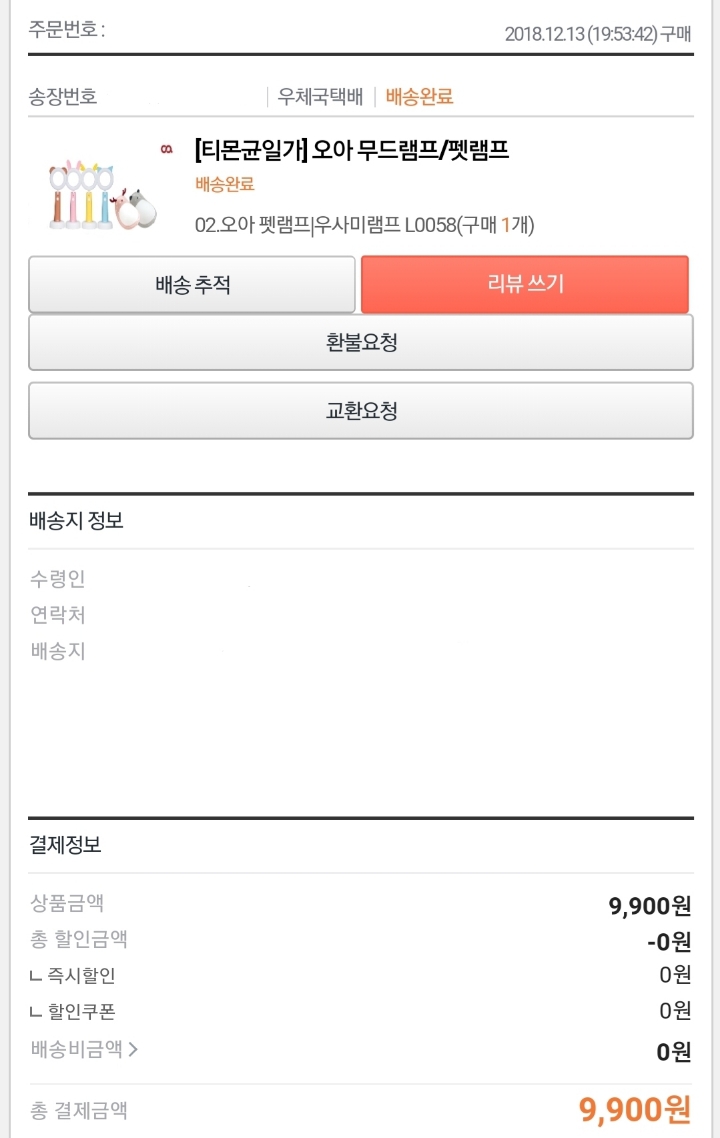Request a refund with 환불요청
720x1138 pixels.
[361, 342]
